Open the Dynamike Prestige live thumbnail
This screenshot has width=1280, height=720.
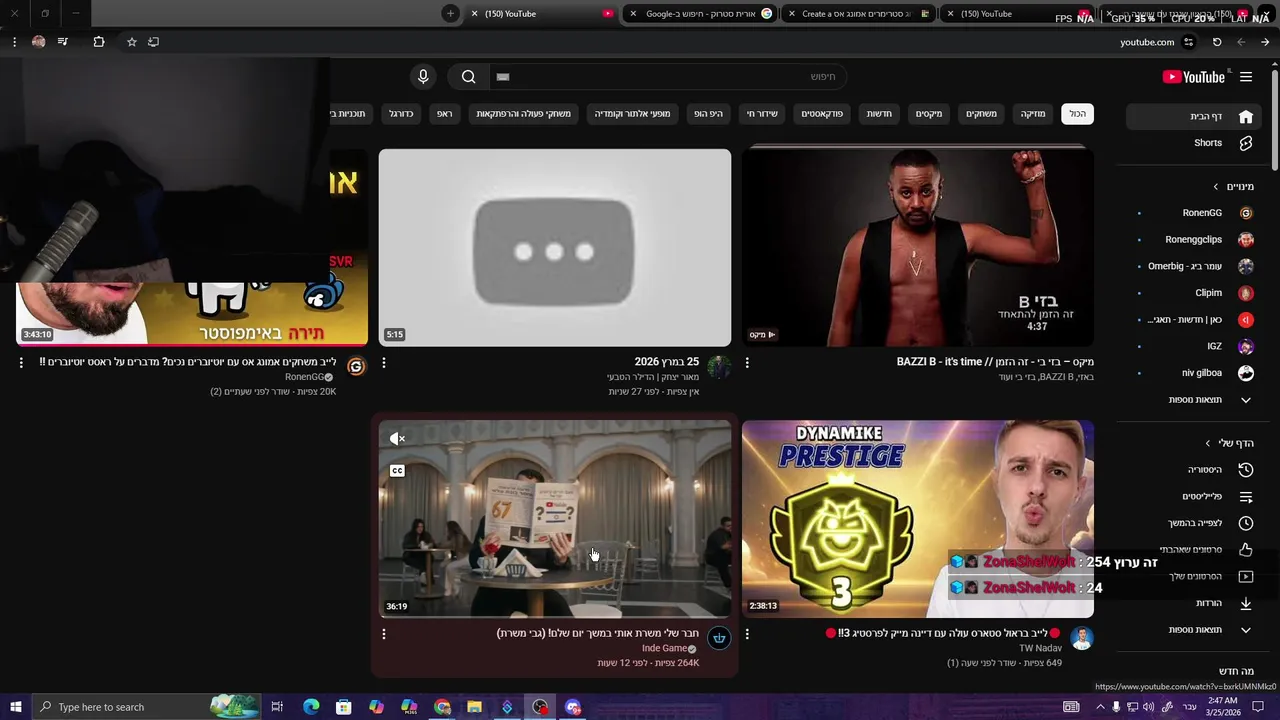pos(917,519)
